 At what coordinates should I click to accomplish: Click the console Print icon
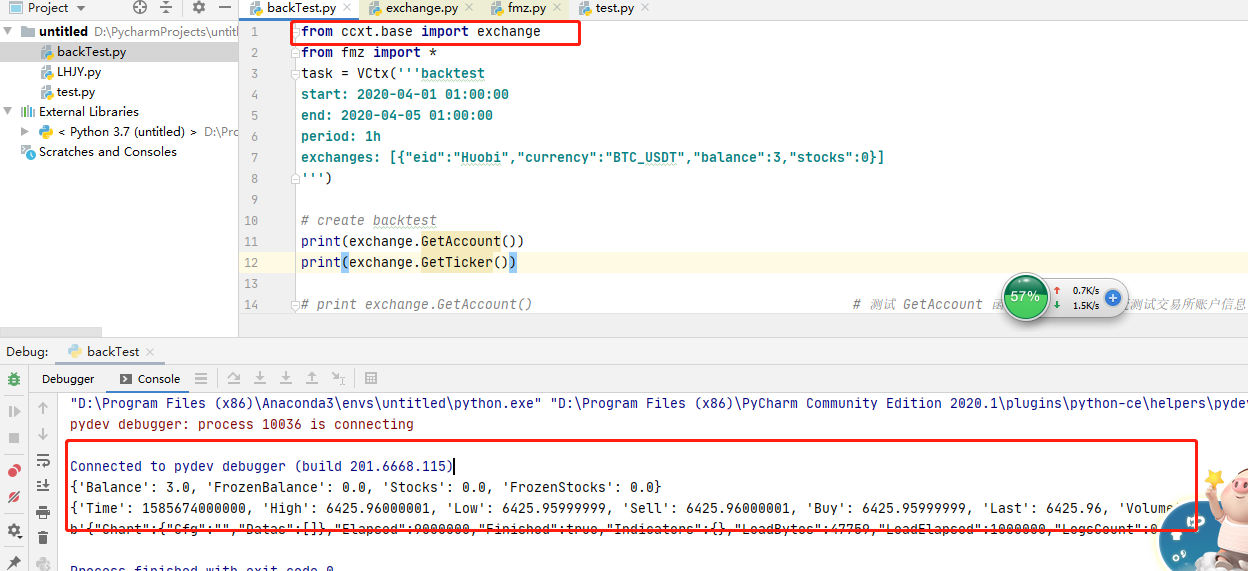tap(43, 512)
